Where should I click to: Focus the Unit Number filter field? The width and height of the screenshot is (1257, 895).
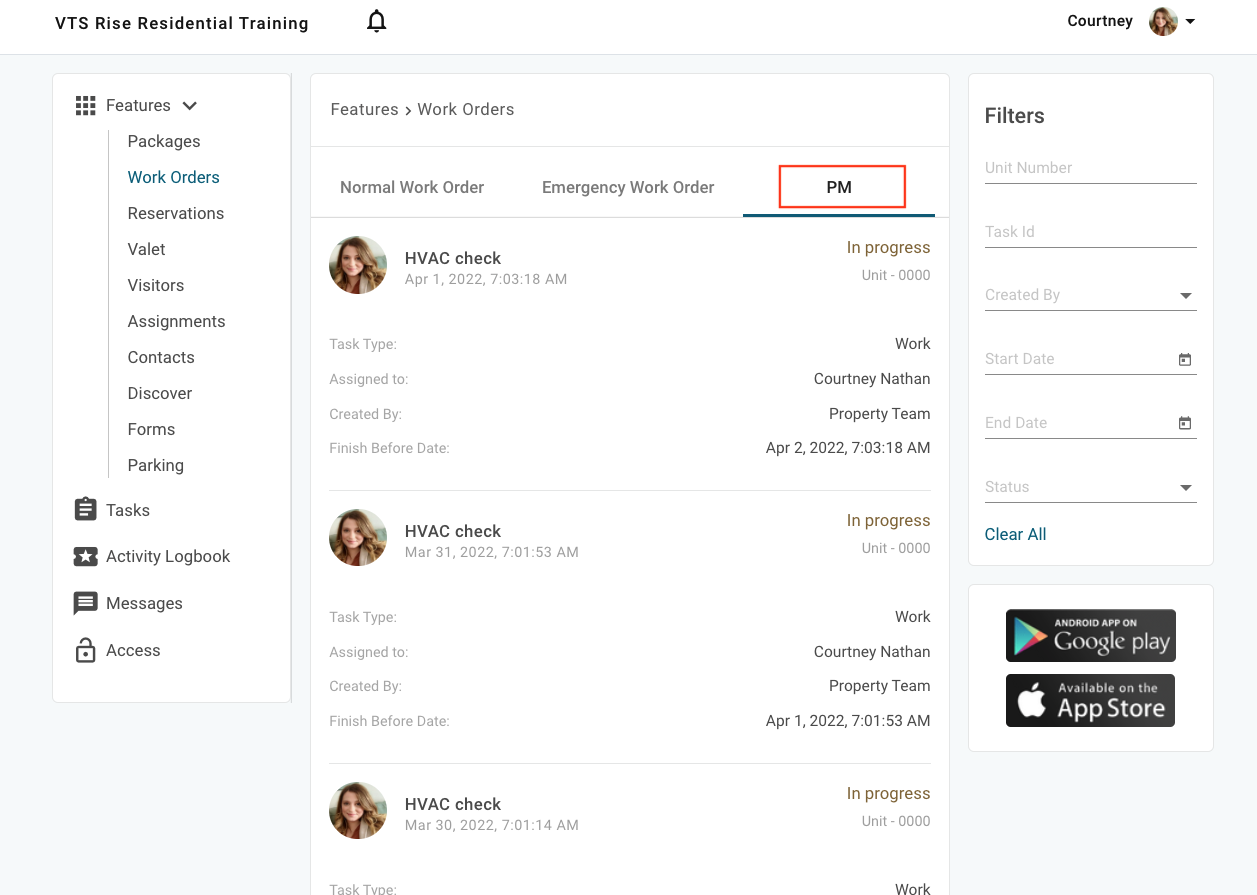tap(1090, 168)
